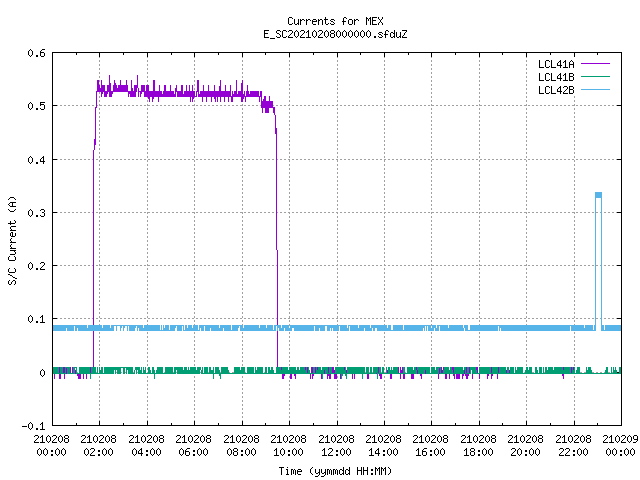640x480 pixels.
Task: Pick the green LCL41B legend line sample
Action: click(595, 77)
